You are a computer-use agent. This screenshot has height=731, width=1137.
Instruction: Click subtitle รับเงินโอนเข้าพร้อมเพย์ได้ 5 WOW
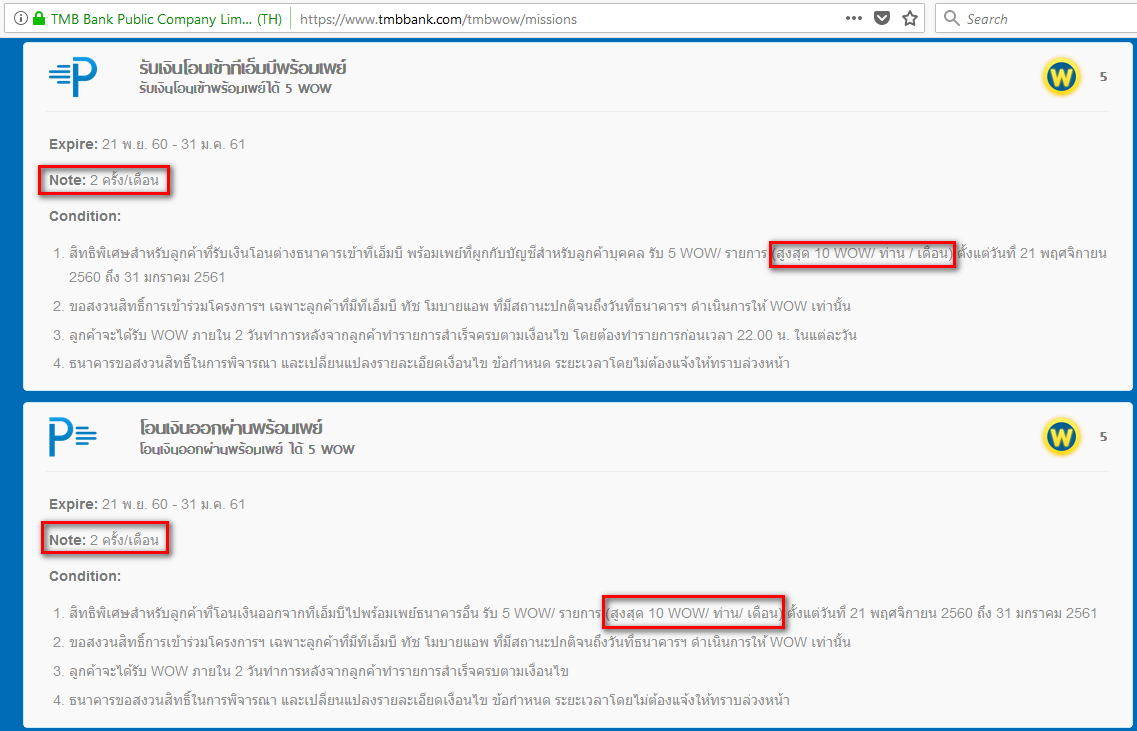tap(236, 89)
